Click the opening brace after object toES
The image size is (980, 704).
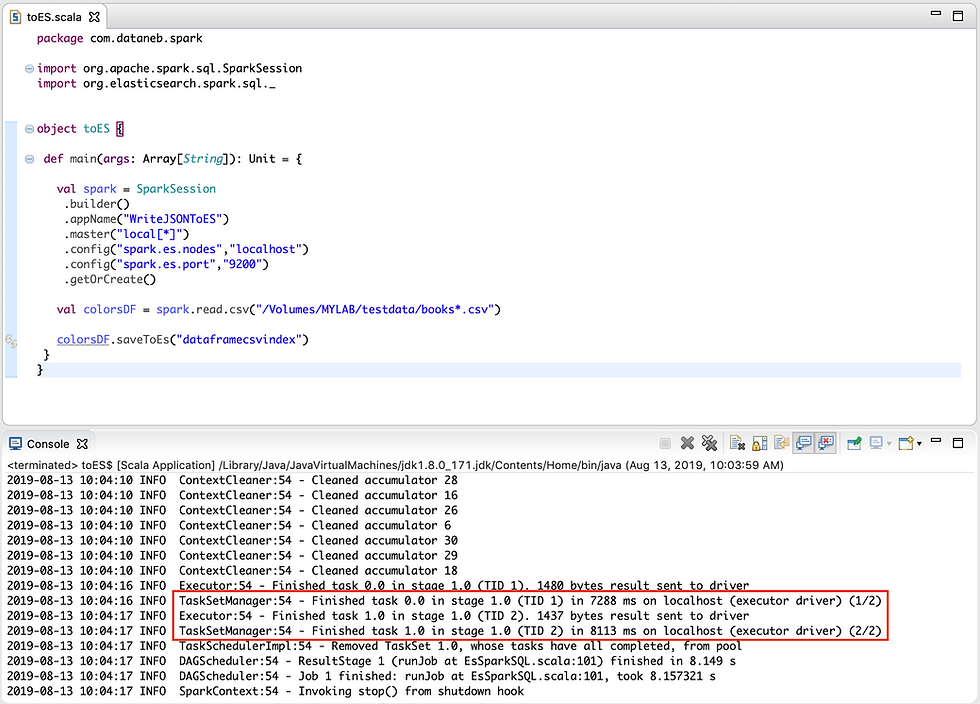pyautogui.click(x=120, y=129)
